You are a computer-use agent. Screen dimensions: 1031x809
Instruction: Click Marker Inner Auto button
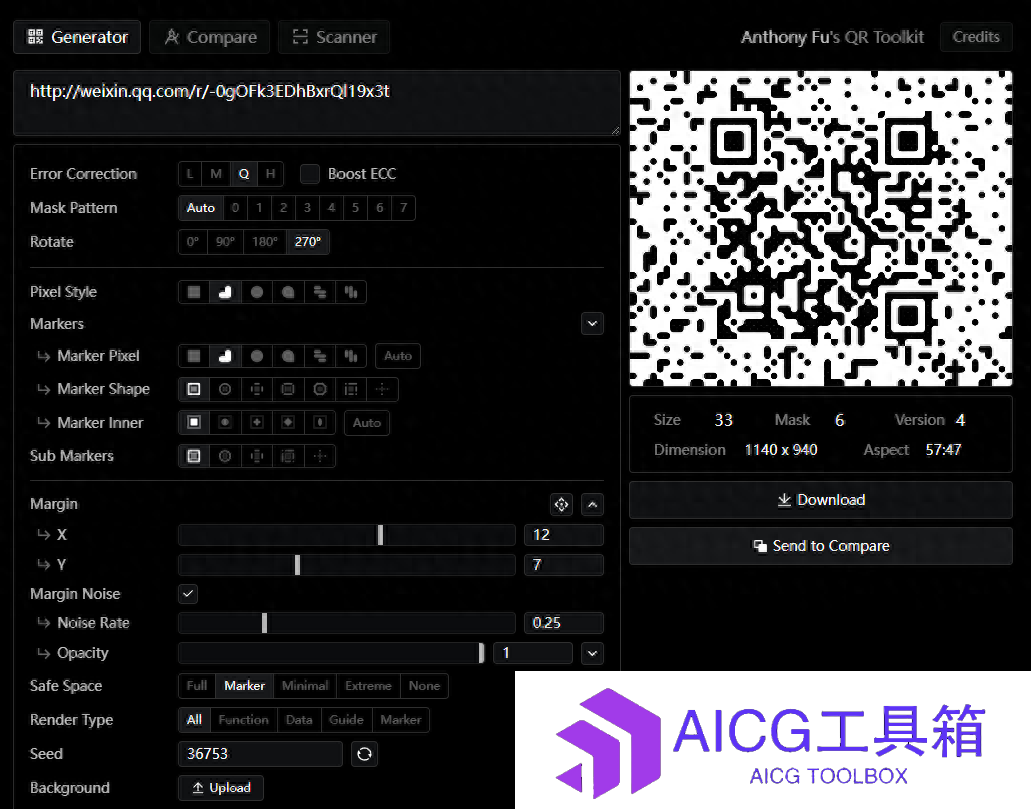(x=367, y=423)
